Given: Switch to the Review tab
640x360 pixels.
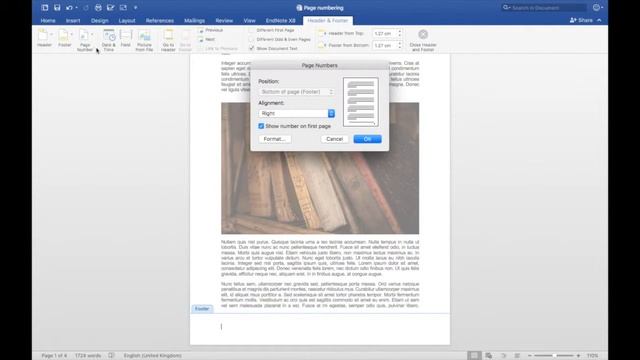Looking at the screenshot, I should pyautogui.click(x=224, y=20).
